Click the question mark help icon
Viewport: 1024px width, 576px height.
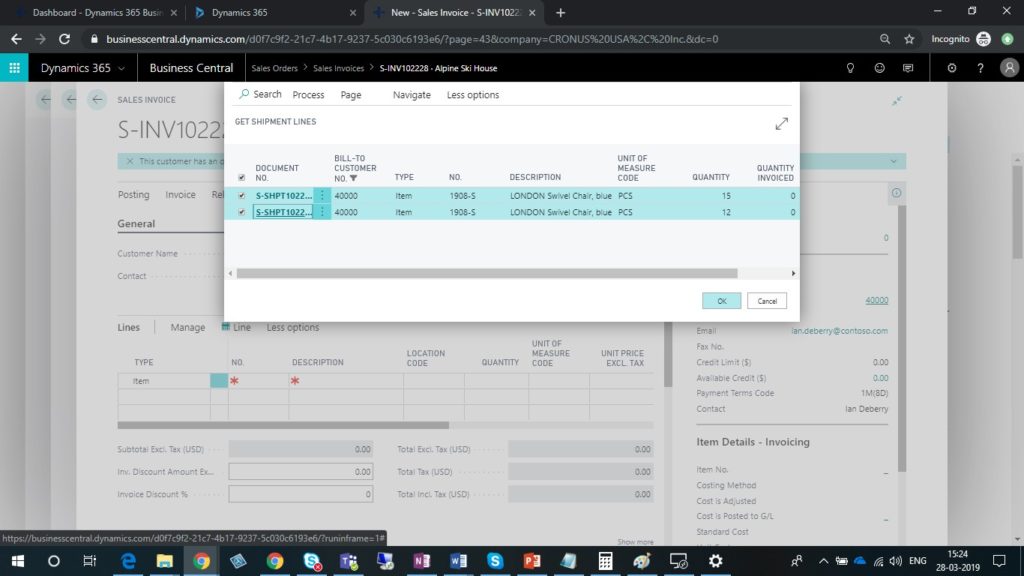(x=980, y=68)
